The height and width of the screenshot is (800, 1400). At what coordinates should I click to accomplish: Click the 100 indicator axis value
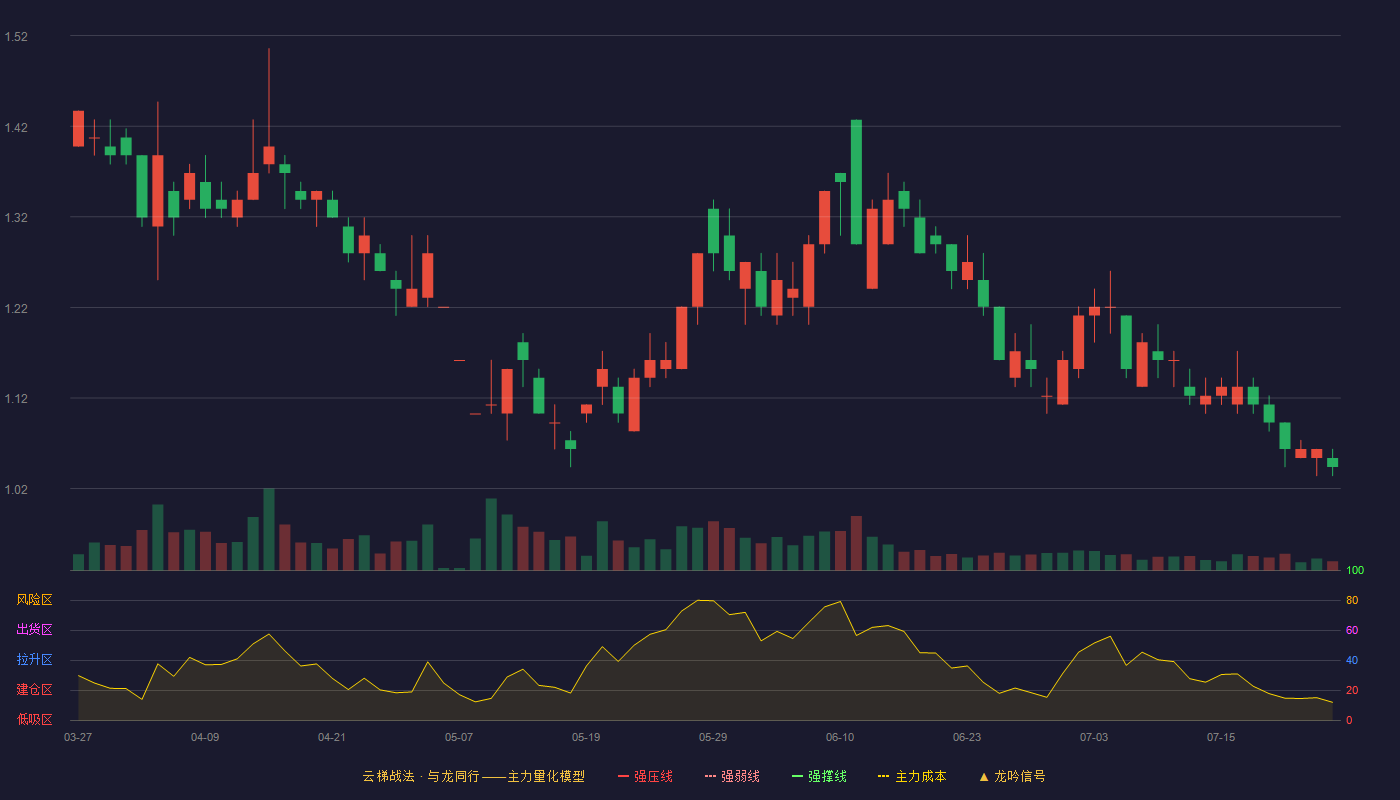click(1355, 571)
